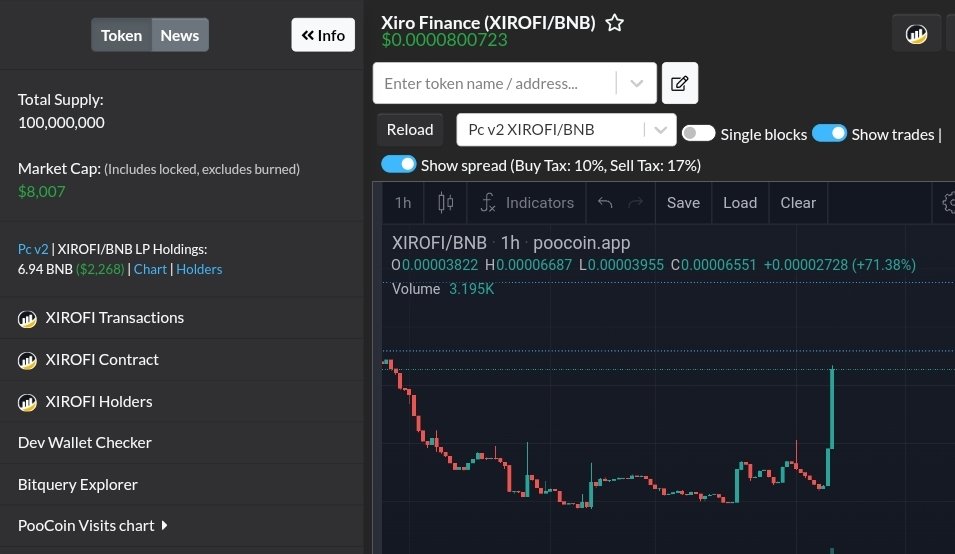Open the PooCoin logo button at top right
This screenshot has width=955, height=554.
click(x=916, y=34)
